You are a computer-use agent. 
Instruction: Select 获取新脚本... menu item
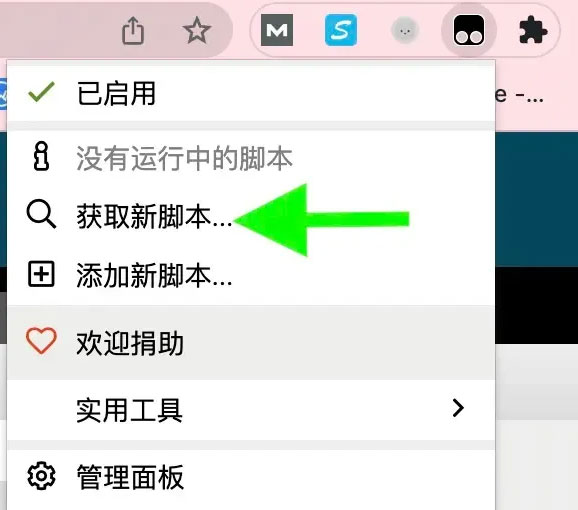pyautogui.click(x=251, y=216)
